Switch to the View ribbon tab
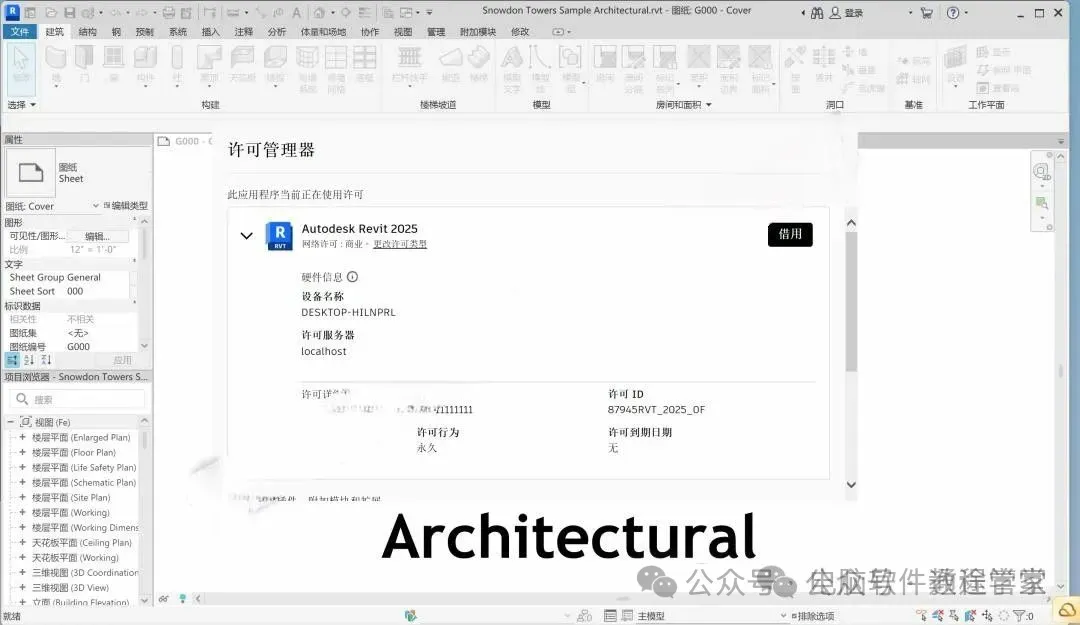Screen dimensions: 1080x625 [403, 32]
